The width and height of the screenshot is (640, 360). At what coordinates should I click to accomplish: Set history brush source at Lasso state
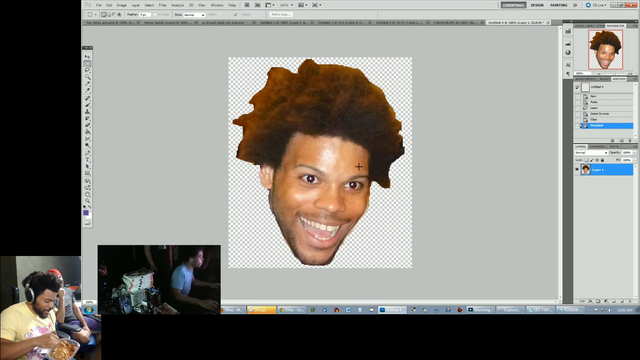pyautogui.click(x=577, y=108)
